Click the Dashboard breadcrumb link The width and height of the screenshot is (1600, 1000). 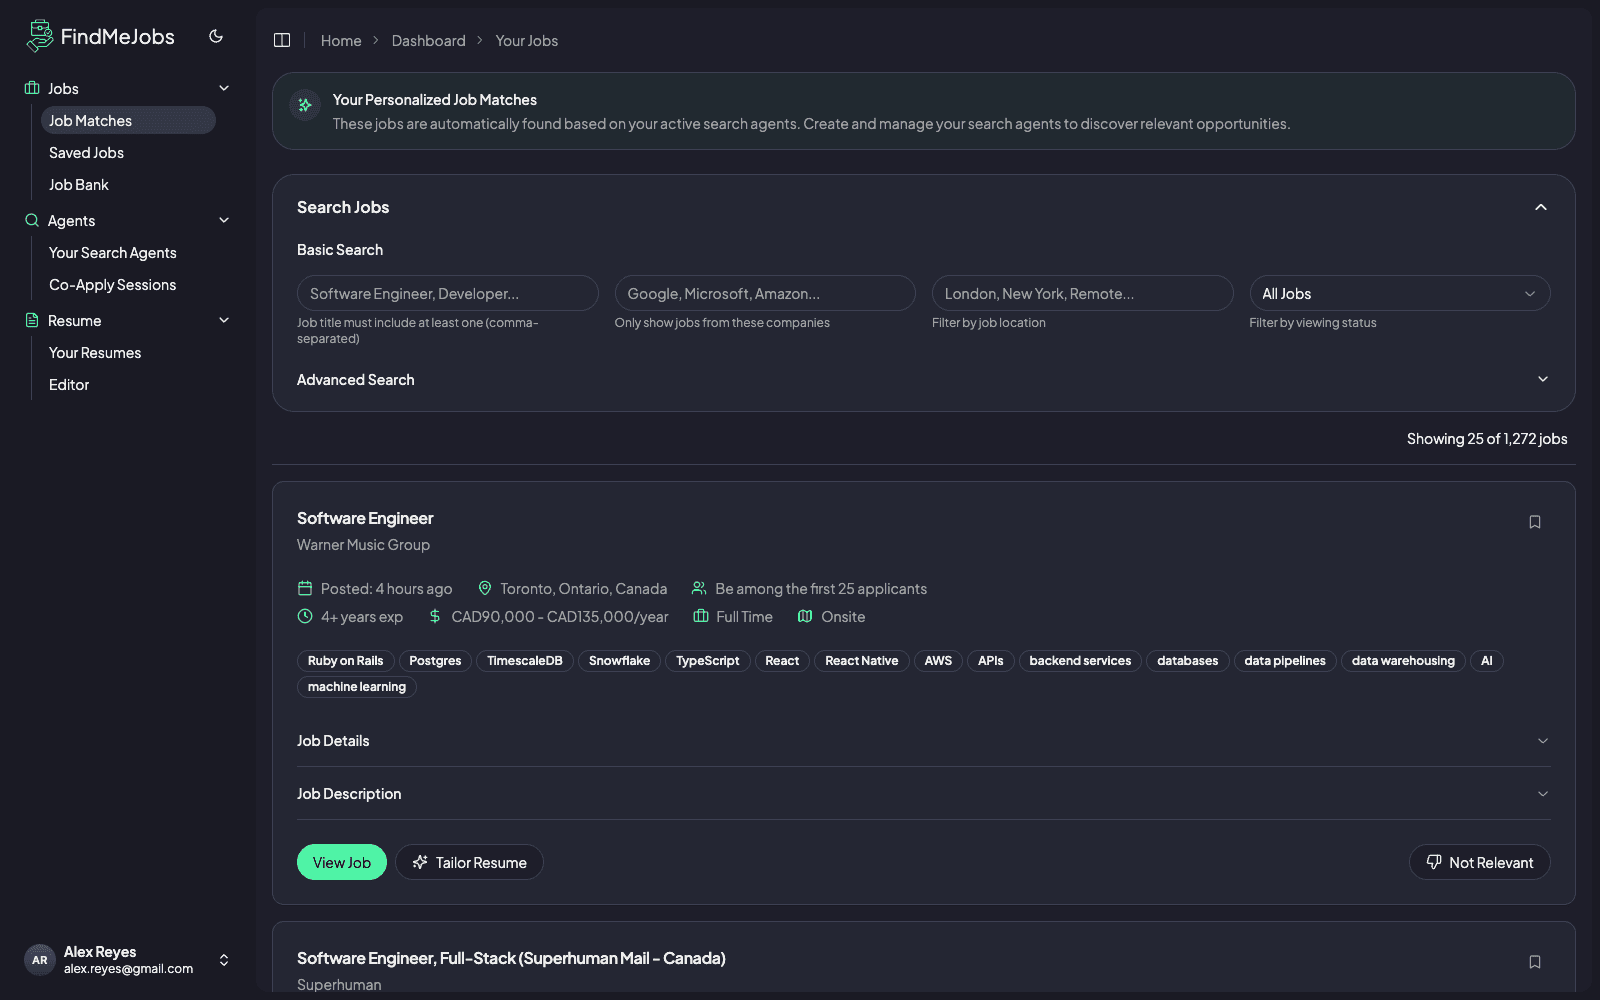[428, 40]
